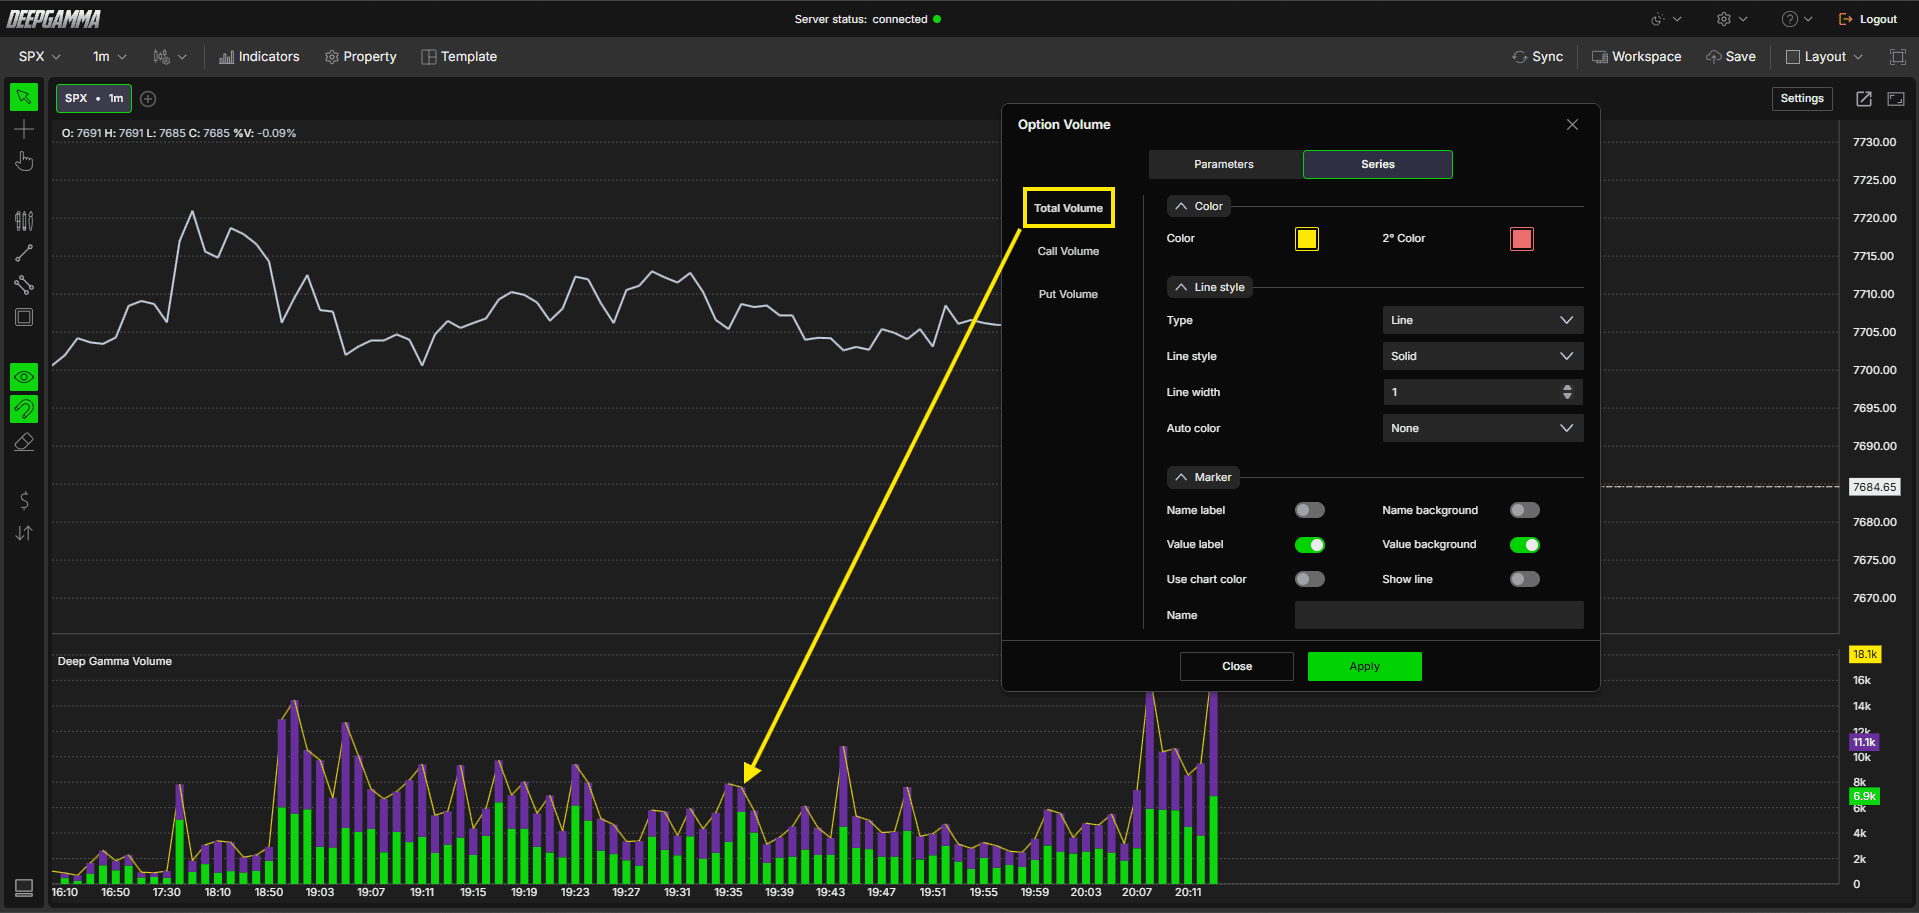Enable the Name background switch

tap(1524, 510)
